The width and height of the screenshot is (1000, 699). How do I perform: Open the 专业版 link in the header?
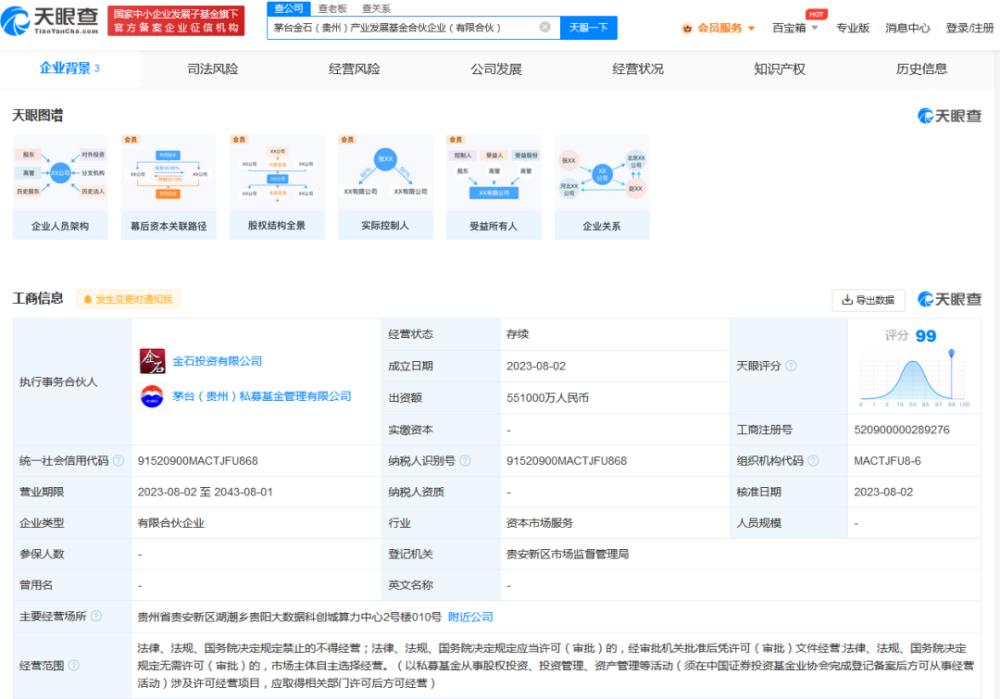853,28
